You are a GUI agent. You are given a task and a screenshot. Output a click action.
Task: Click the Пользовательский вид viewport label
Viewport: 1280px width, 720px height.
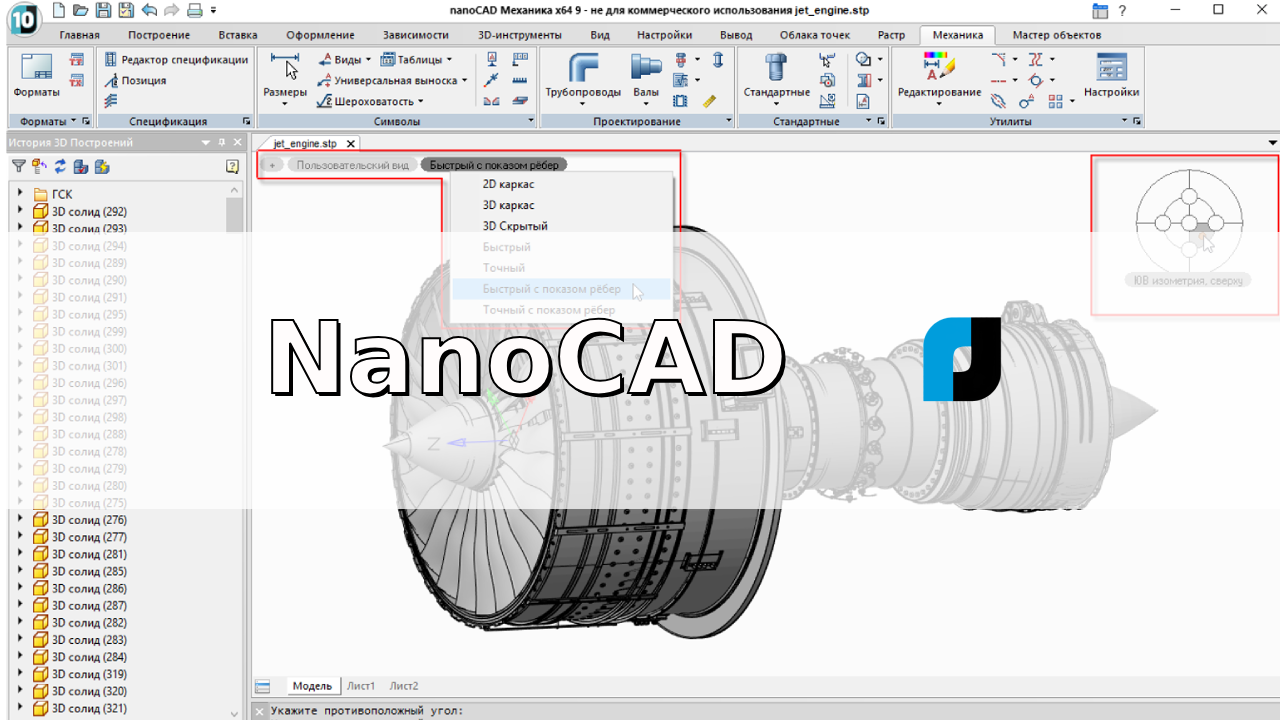click(x=353, y=165)
